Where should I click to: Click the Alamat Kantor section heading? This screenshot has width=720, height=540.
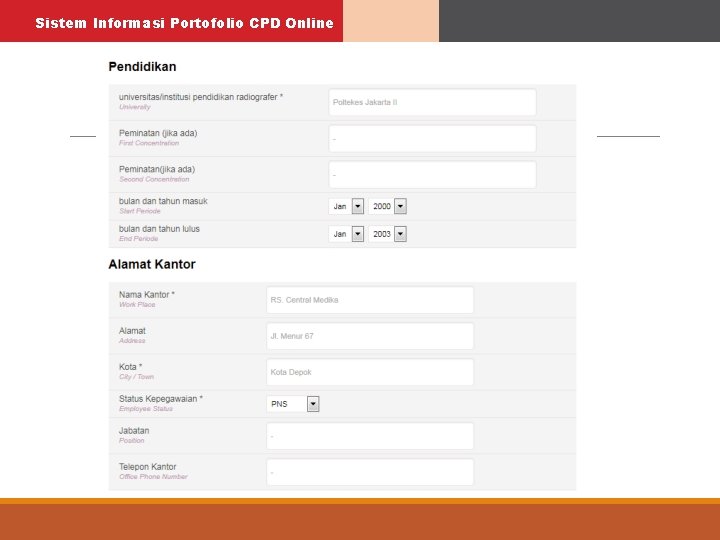152,264
